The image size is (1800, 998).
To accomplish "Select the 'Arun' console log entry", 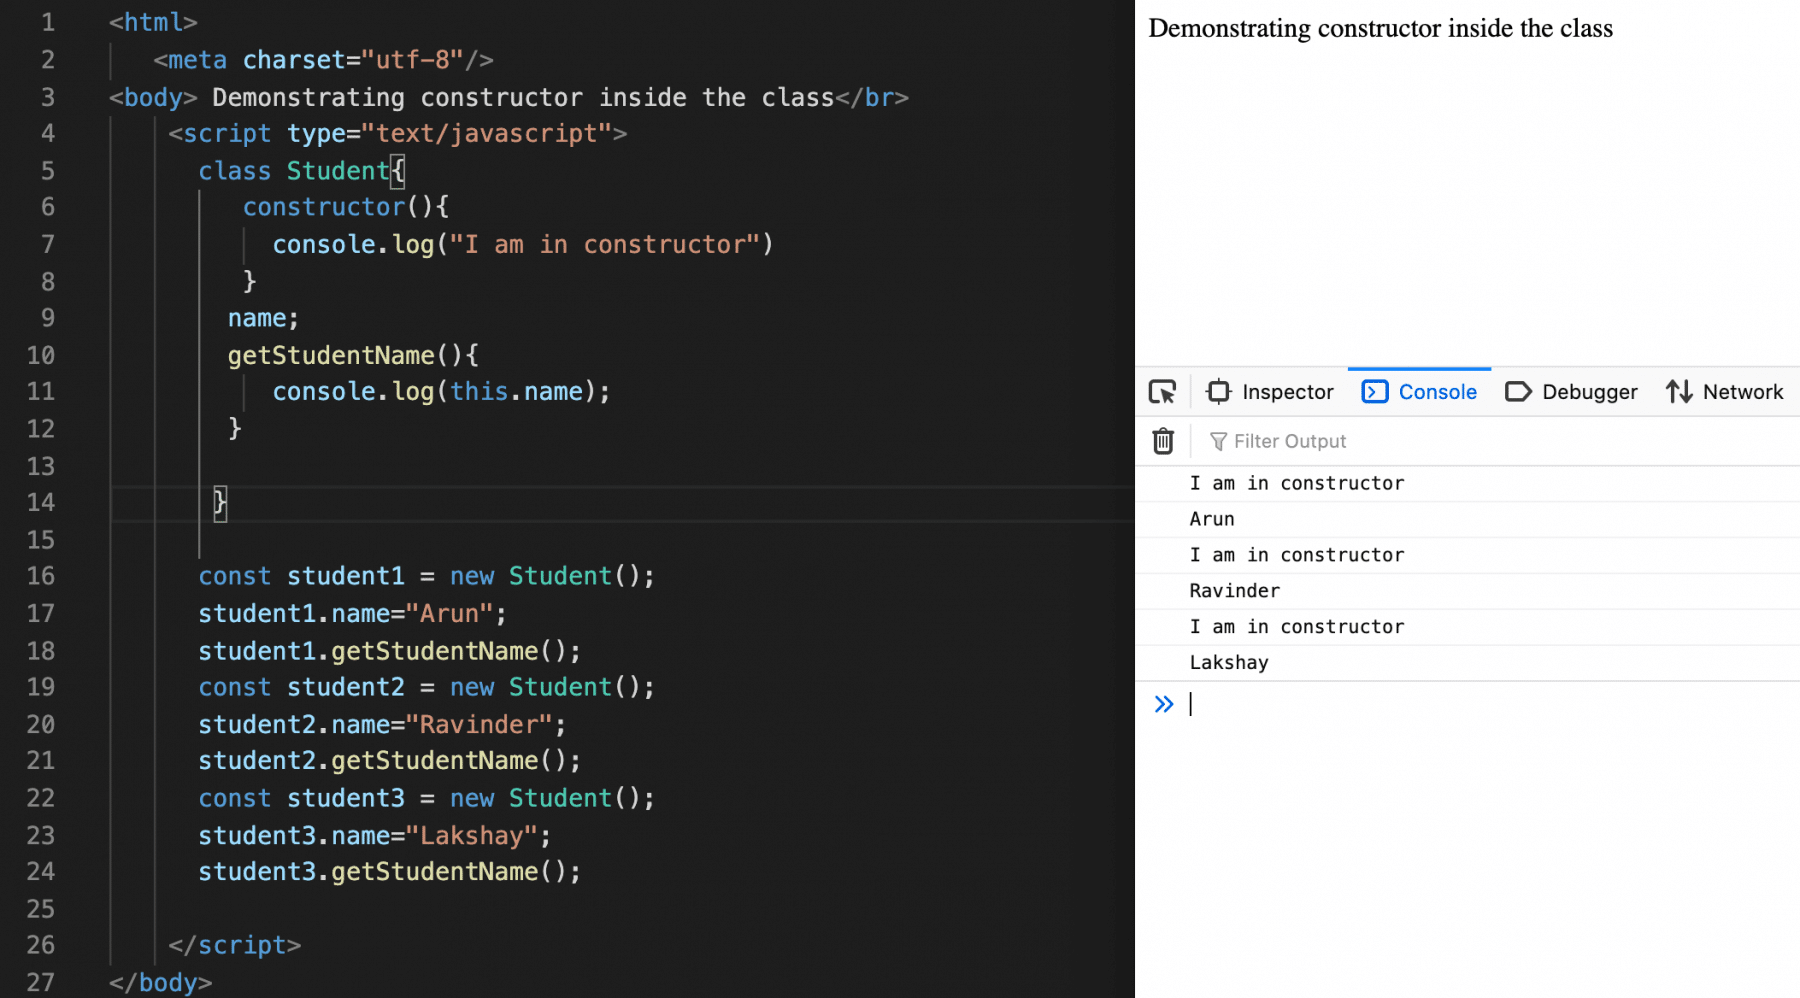I will click(1212, 519).
